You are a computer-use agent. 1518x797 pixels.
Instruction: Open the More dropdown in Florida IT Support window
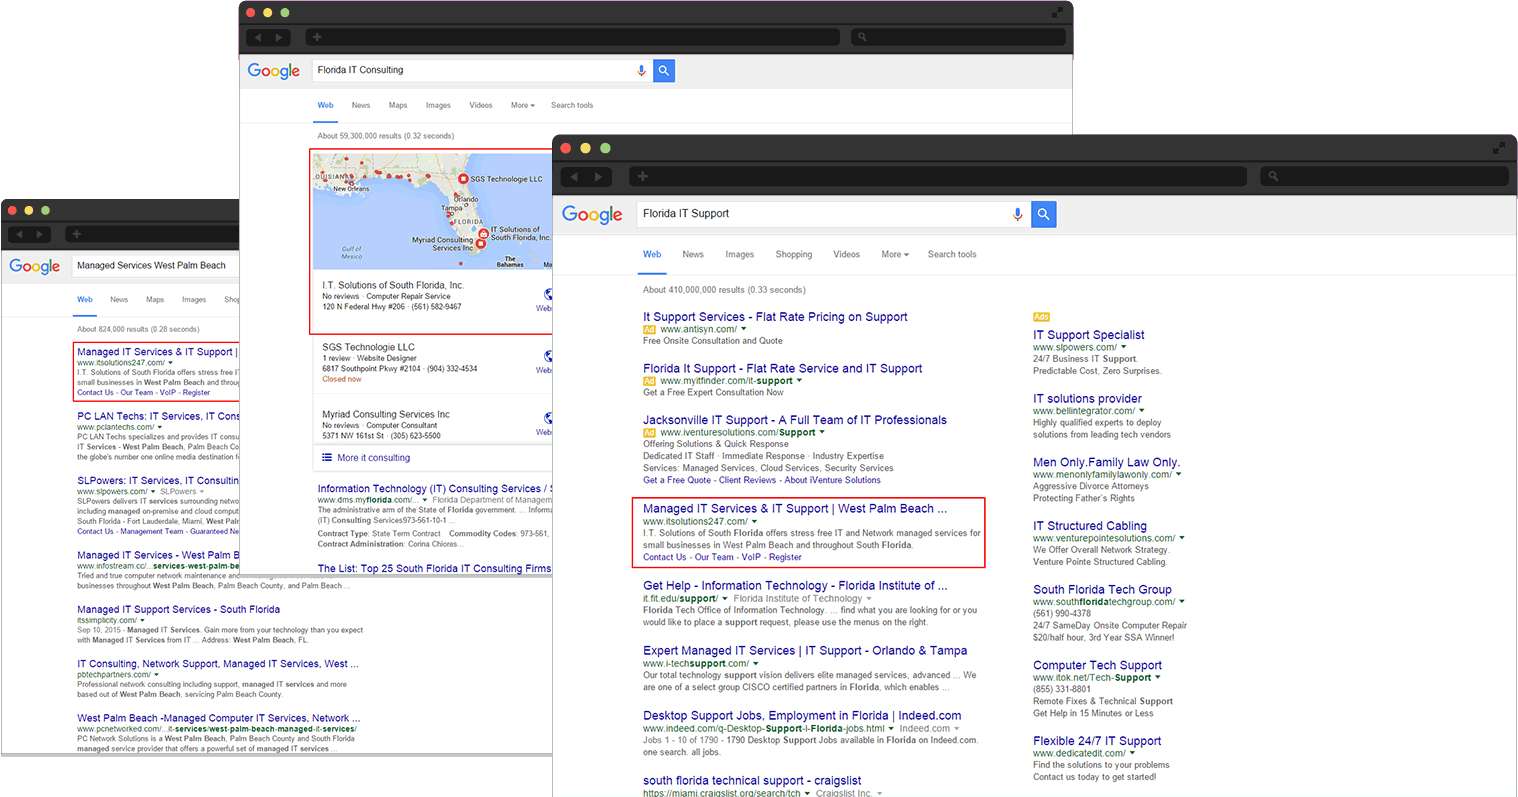tap(895, 254)
